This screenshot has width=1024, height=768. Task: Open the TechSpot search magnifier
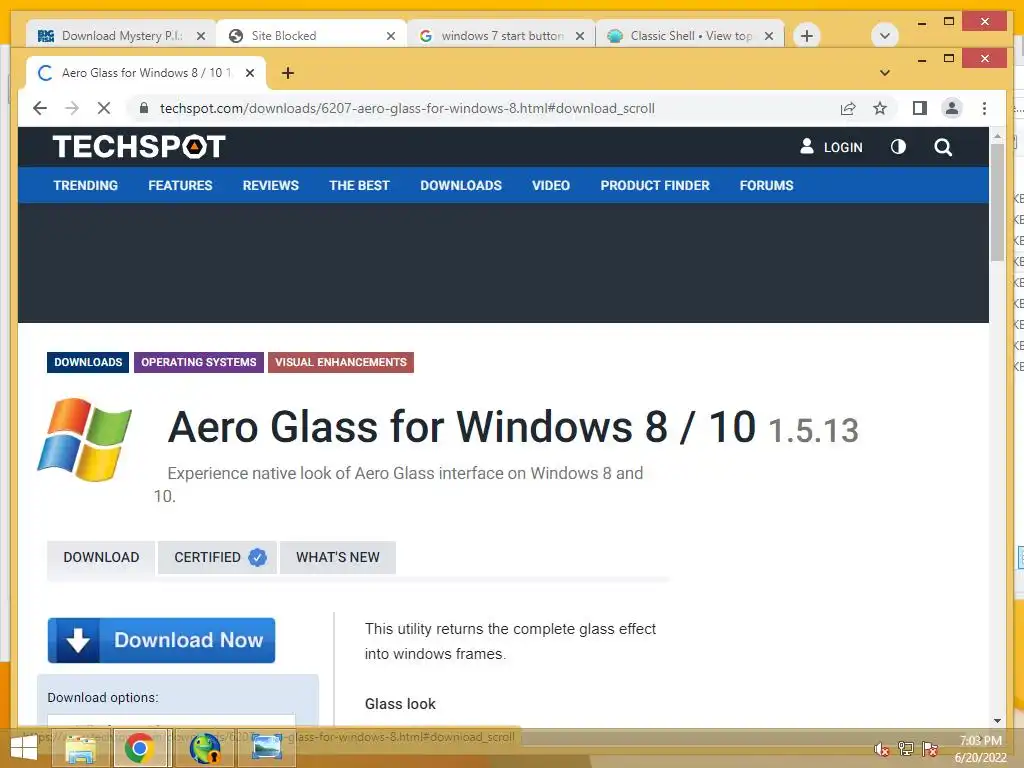943,147
